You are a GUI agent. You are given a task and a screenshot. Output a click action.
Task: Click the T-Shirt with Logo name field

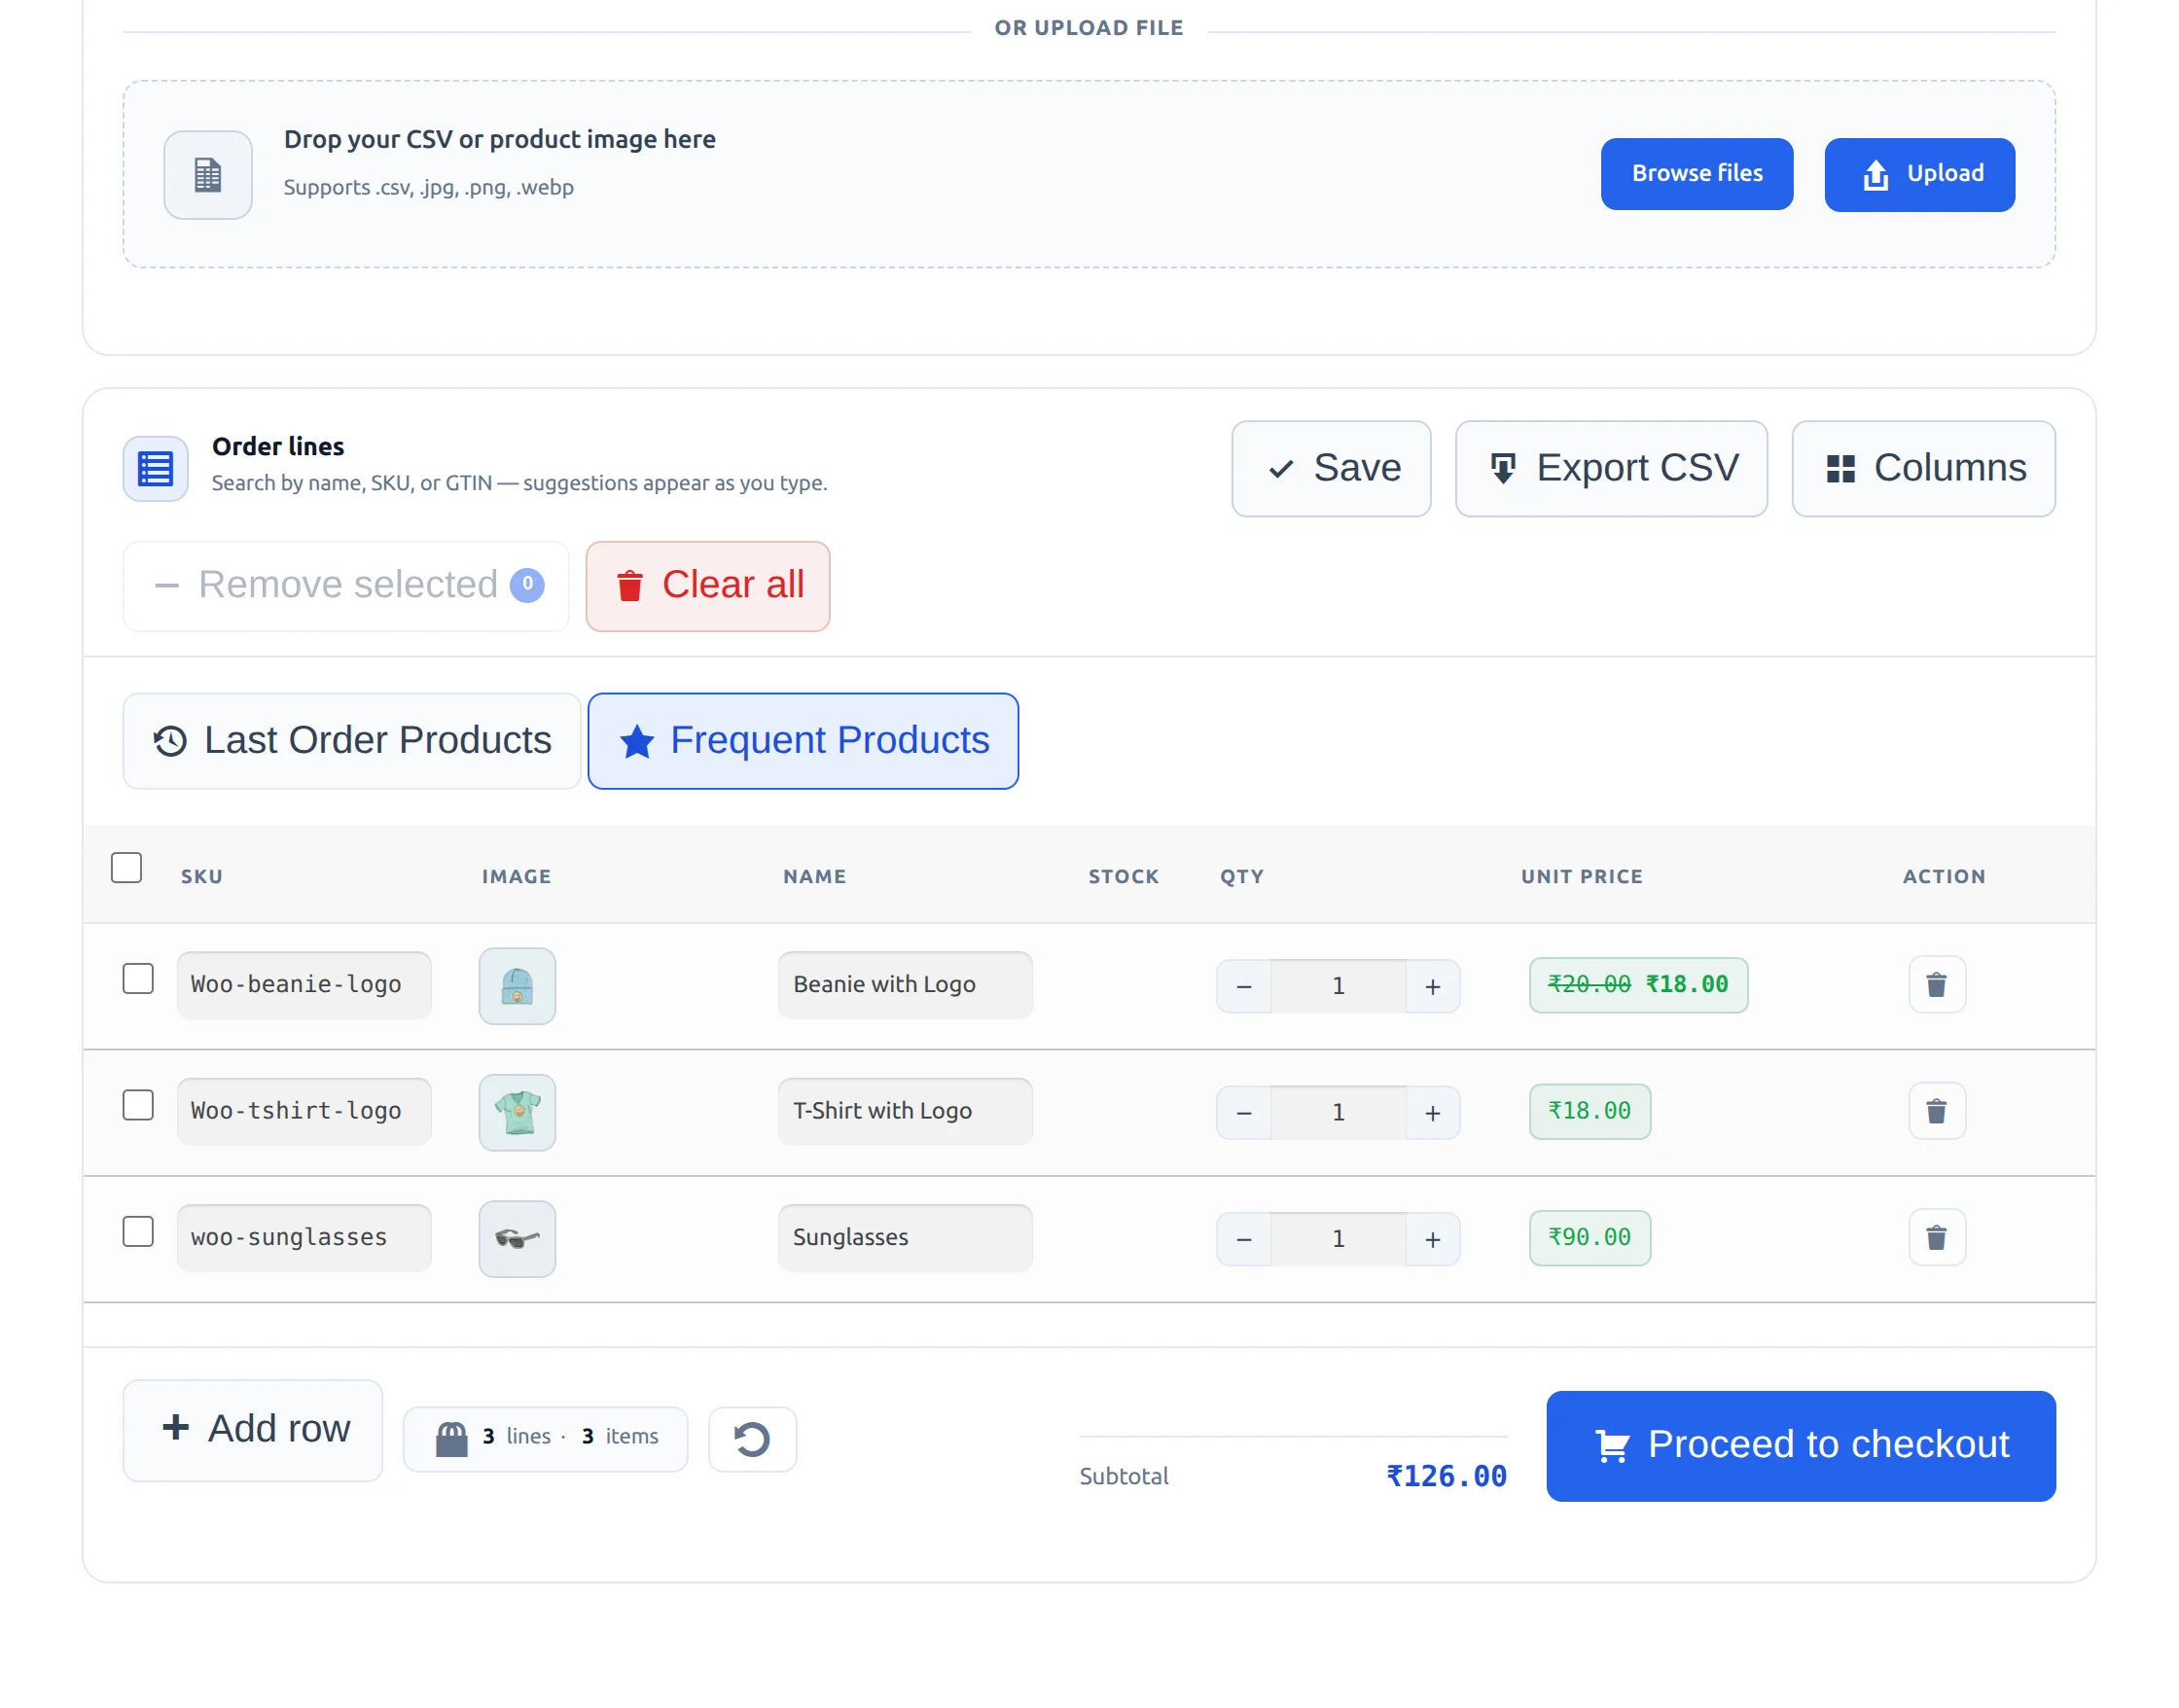(x=905, y=1110)
